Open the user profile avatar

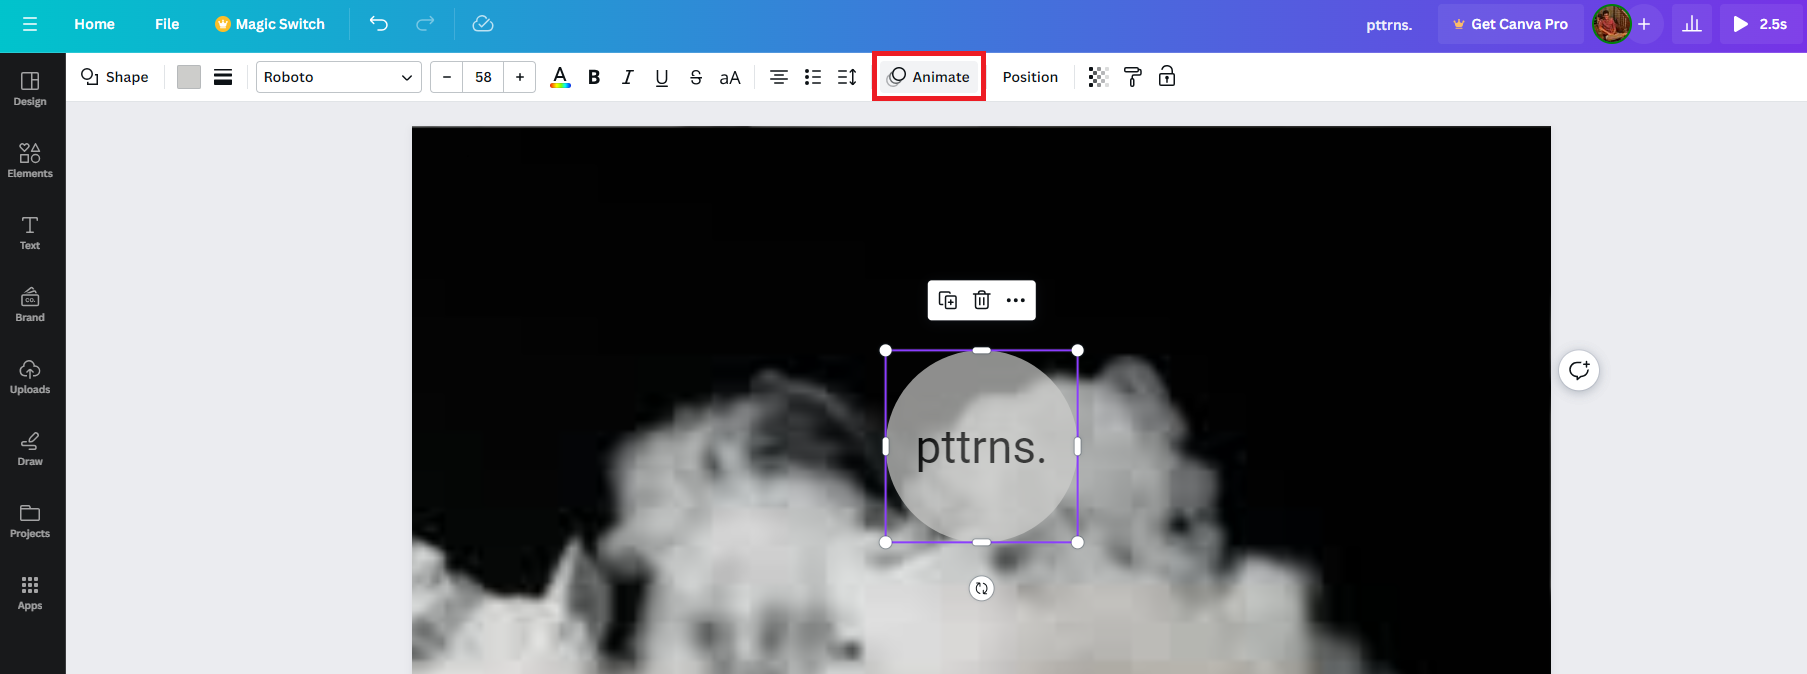[x=1611, y=24]
